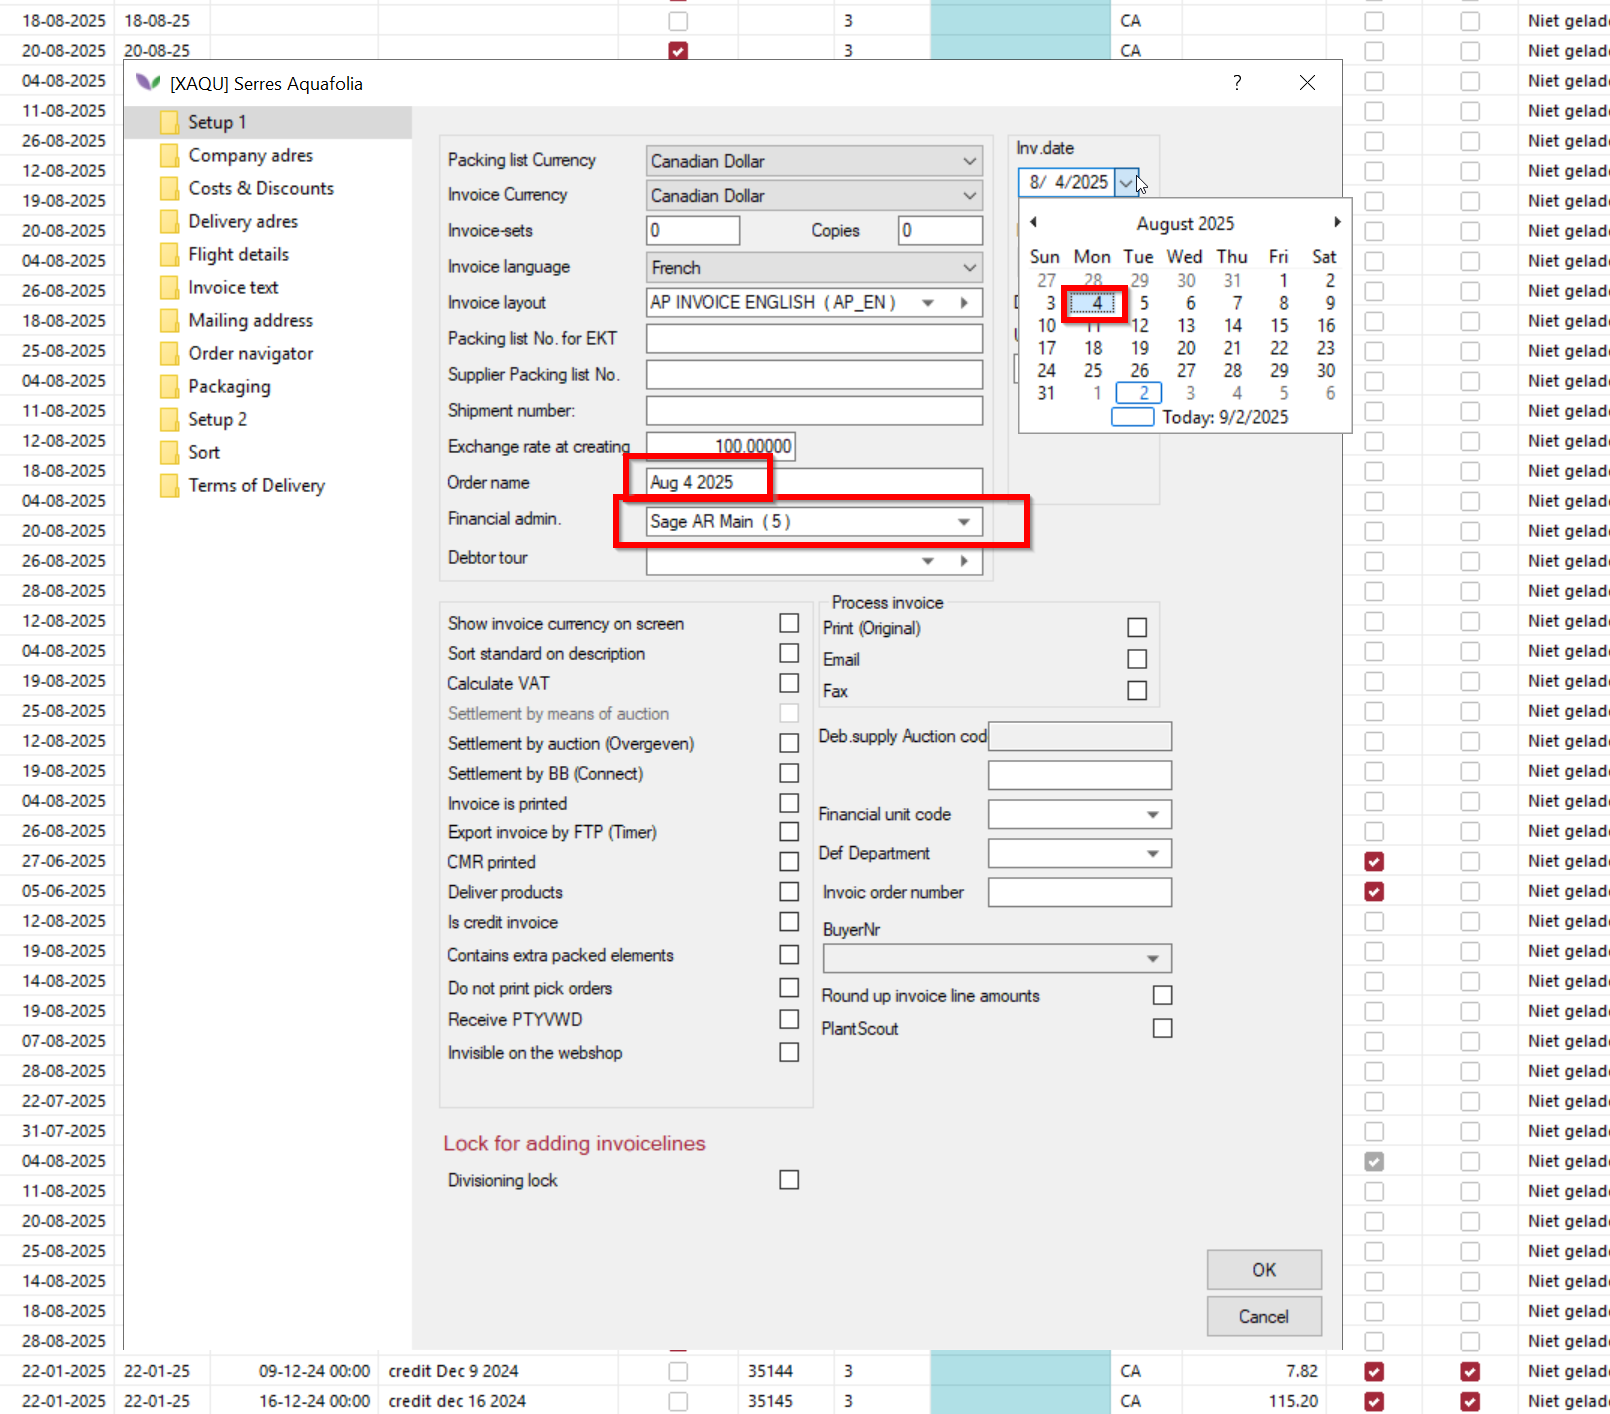Click the Order name text field
The width and height of the screenshot is (1610, 1414).
[814, 483]
